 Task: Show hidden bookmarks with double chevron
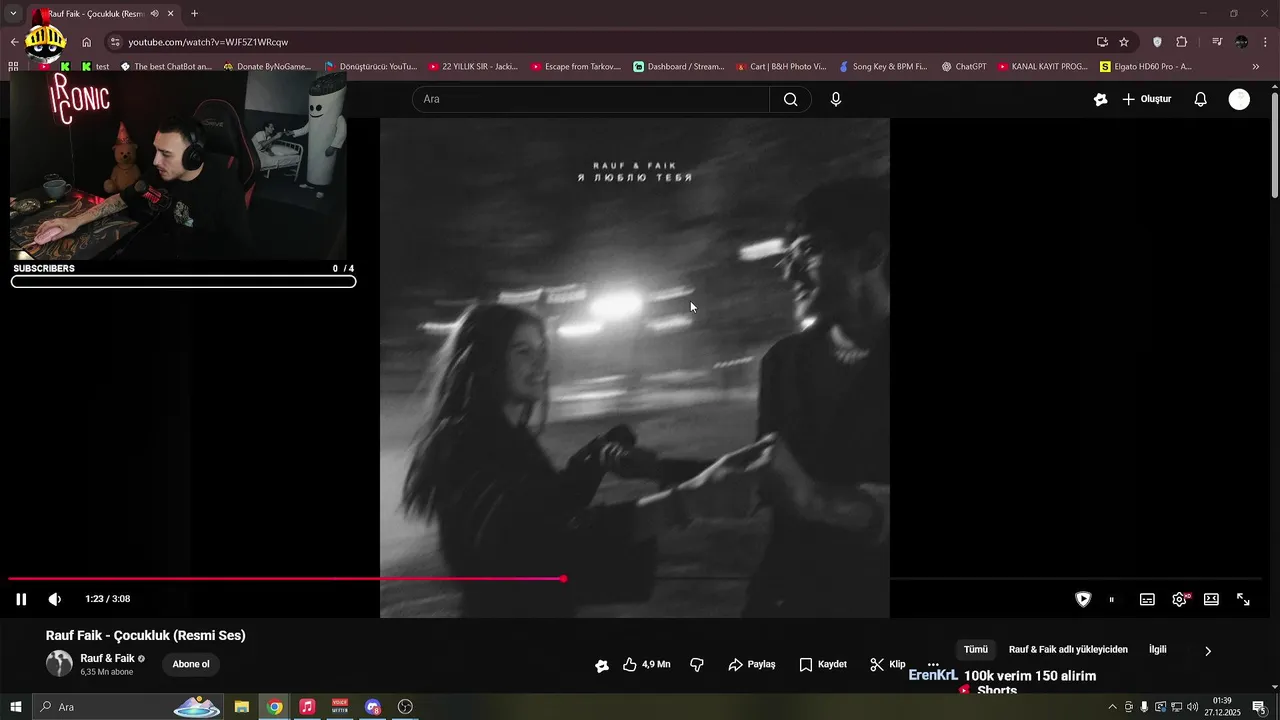[x=1256, y=67]
